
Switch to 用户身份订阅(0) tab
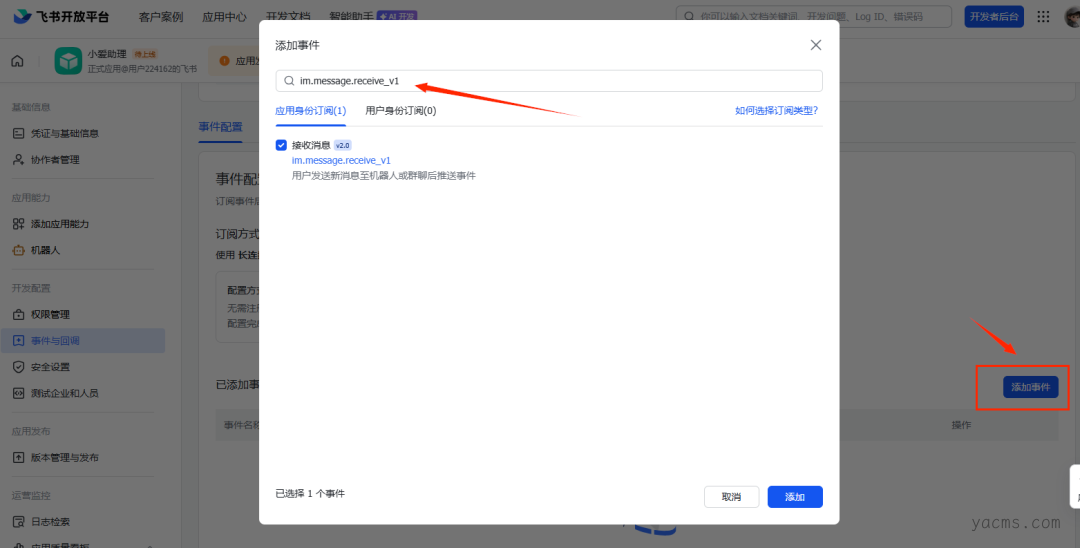[400, 111]
